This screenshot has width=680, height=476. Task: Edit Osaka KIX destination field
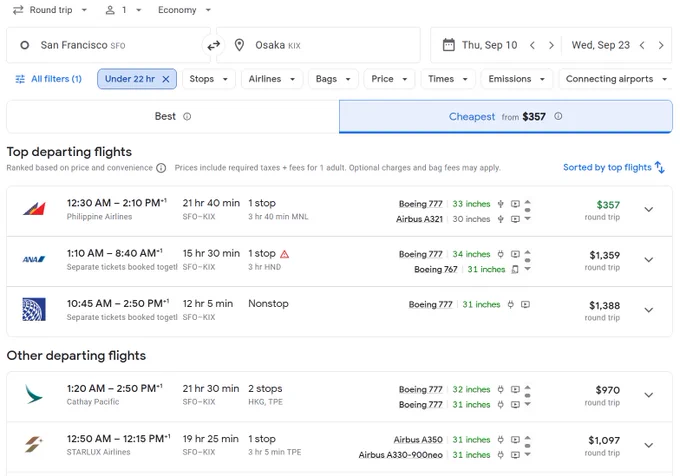[318, 45]
